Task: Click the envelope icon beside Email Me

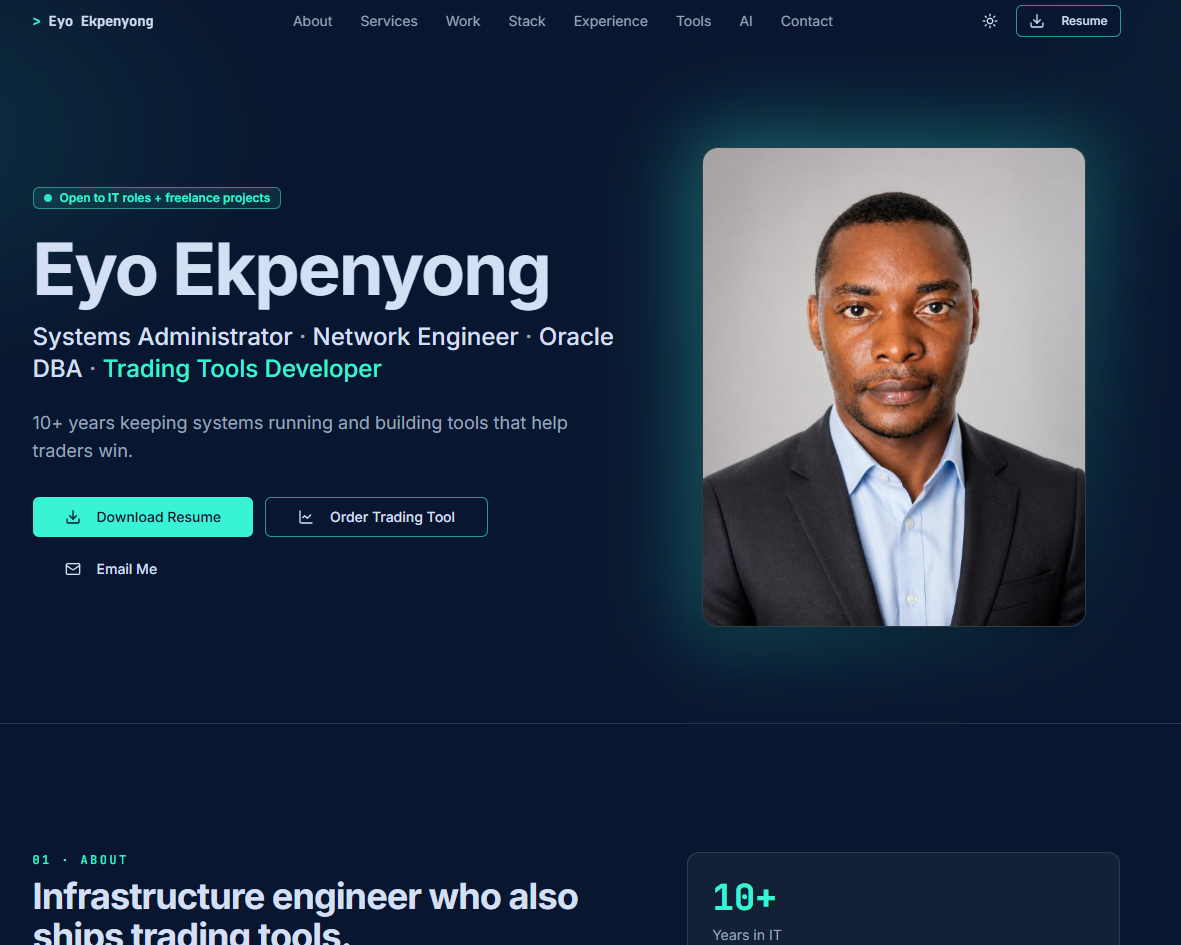Action: pyautogui.click(x=73, y=569)
